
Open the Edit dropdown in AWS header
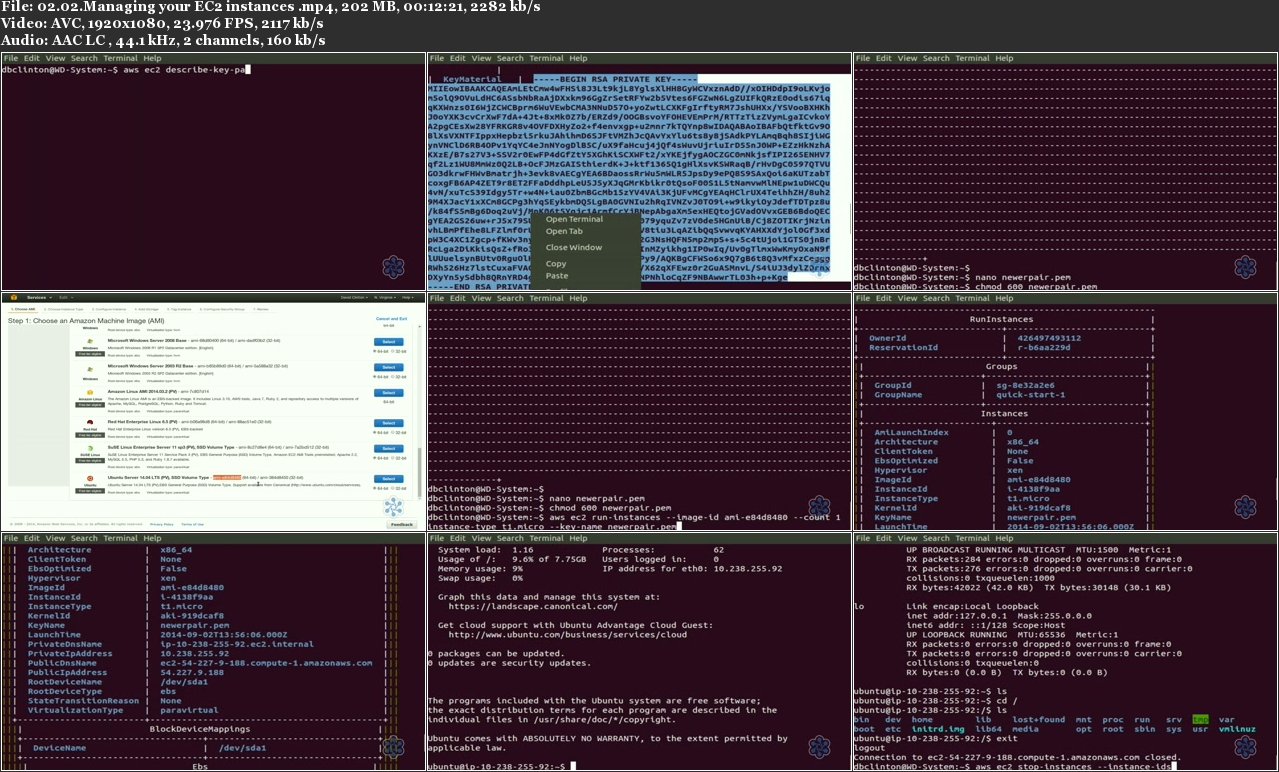click(66, 297)
